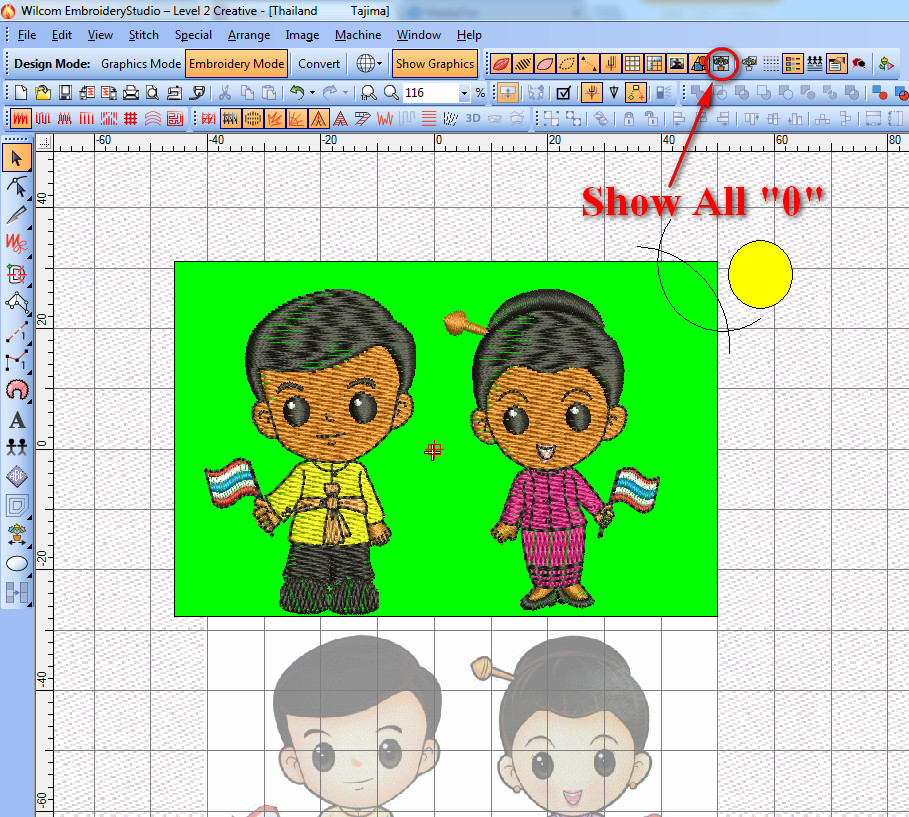Select the Satin stitch type icon
Viewport: 909px width, 817px height.
21,119
